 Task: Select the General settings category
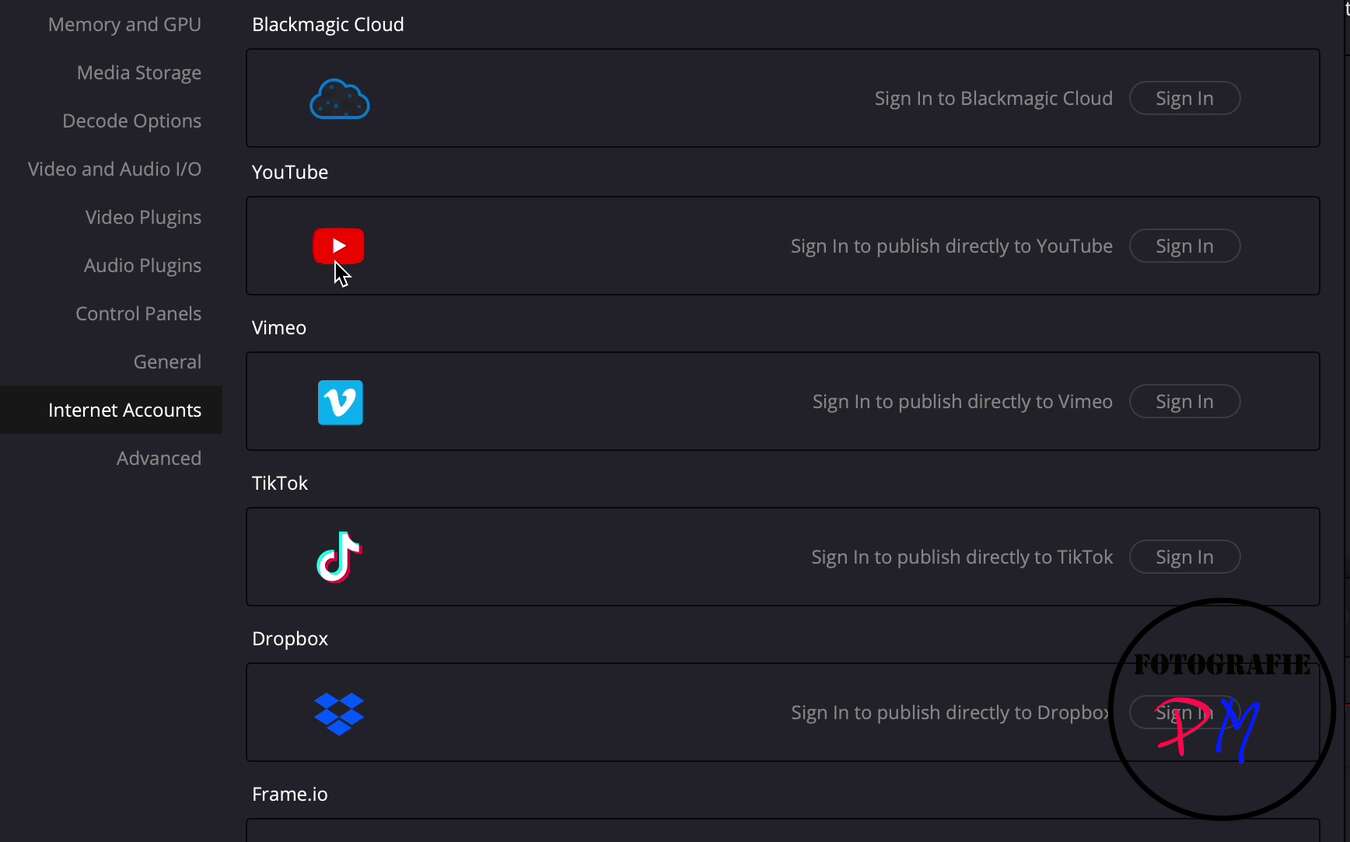168,361
